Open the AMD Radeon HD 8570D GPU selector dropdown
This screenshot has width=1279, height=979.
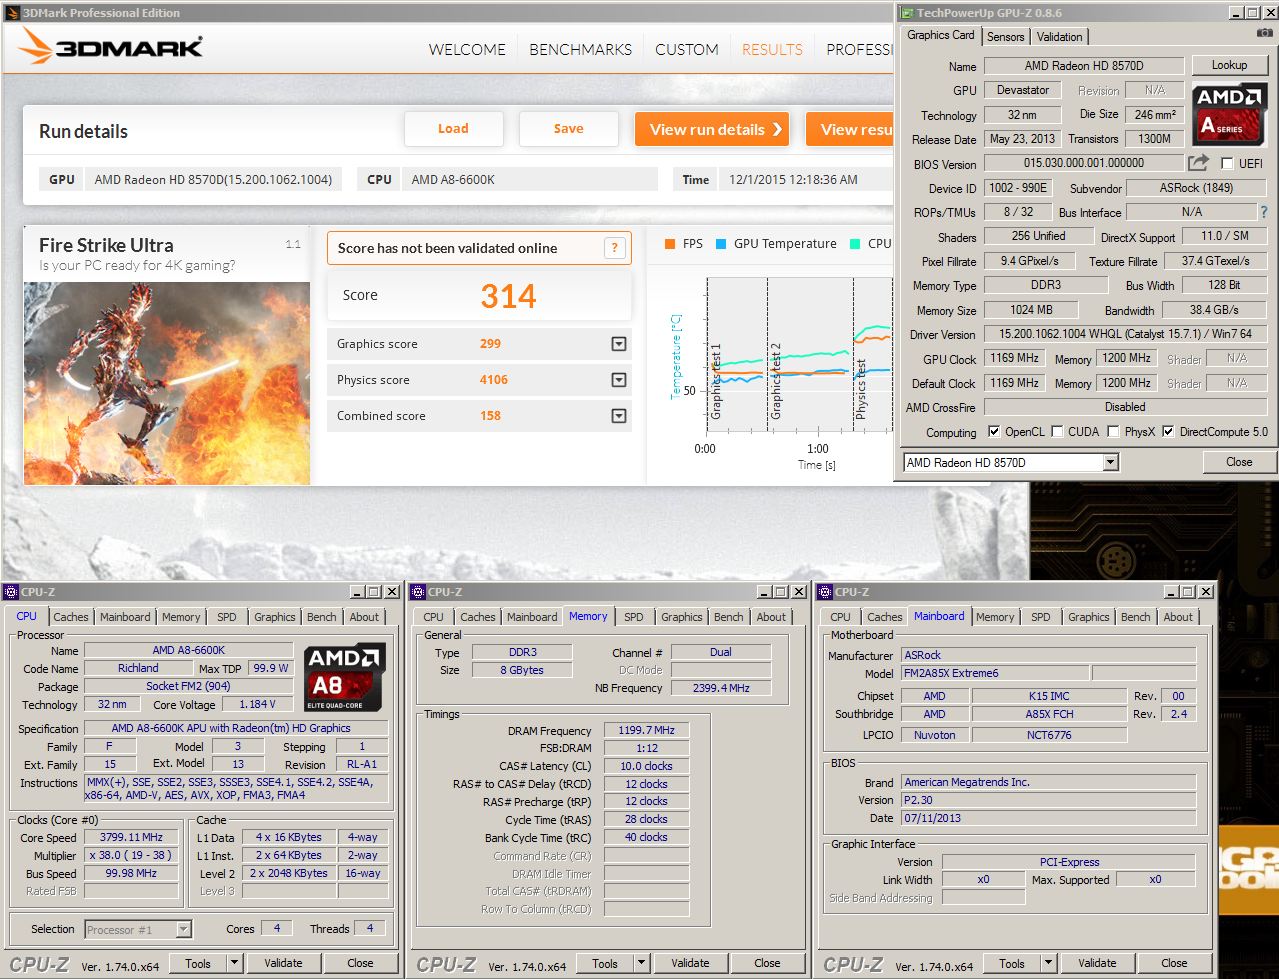1110,462
